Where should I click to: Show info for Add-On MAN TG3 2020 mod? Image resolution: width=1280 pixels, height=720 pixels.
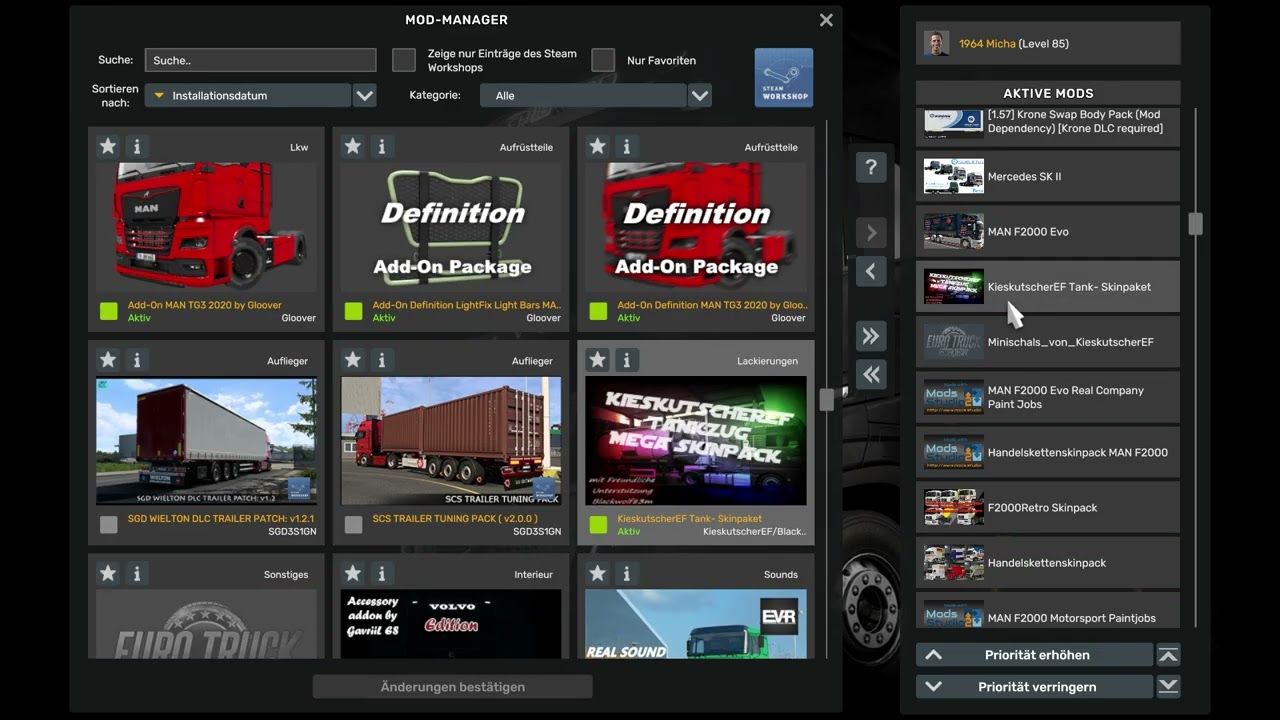(x=137, y=147)
